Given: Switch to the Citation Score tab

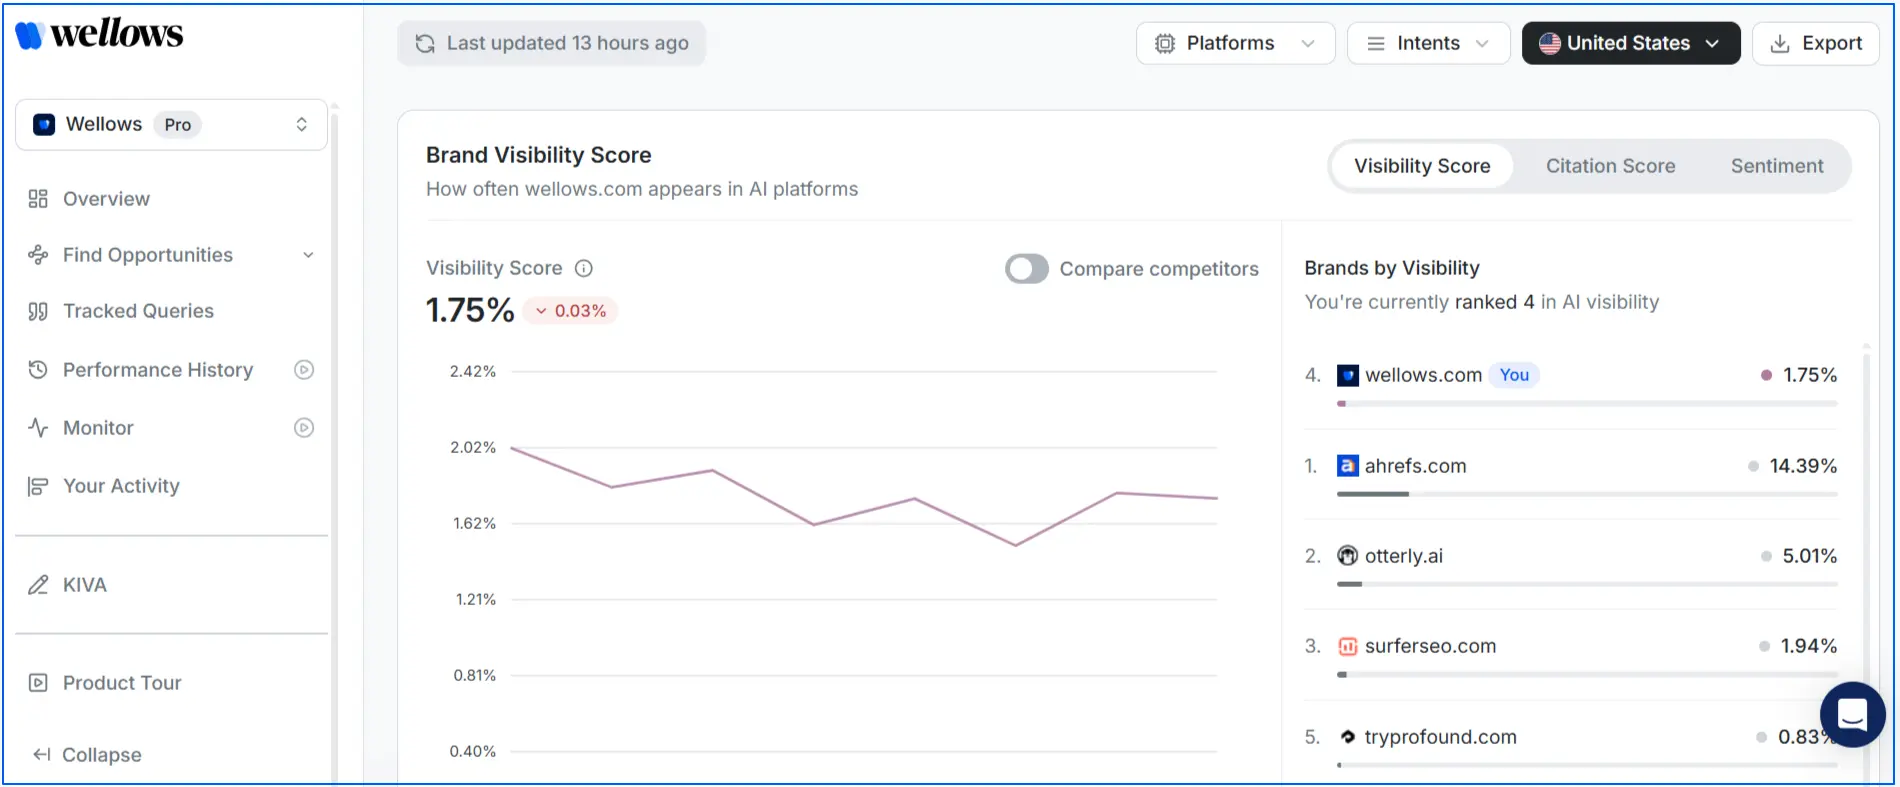Looking at the screenshot, I should click(x=1610, y=166).
